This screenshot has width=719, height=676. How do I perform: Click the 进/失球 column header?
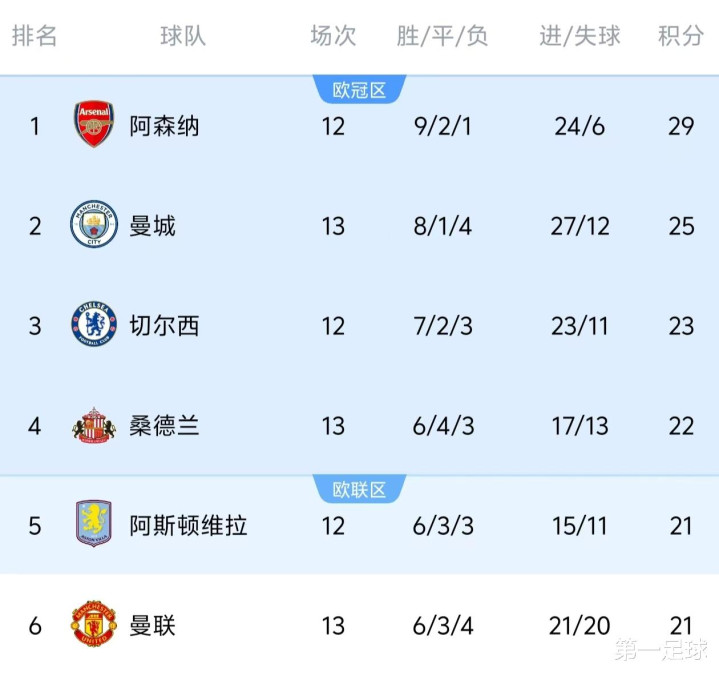tap(580, 36)
